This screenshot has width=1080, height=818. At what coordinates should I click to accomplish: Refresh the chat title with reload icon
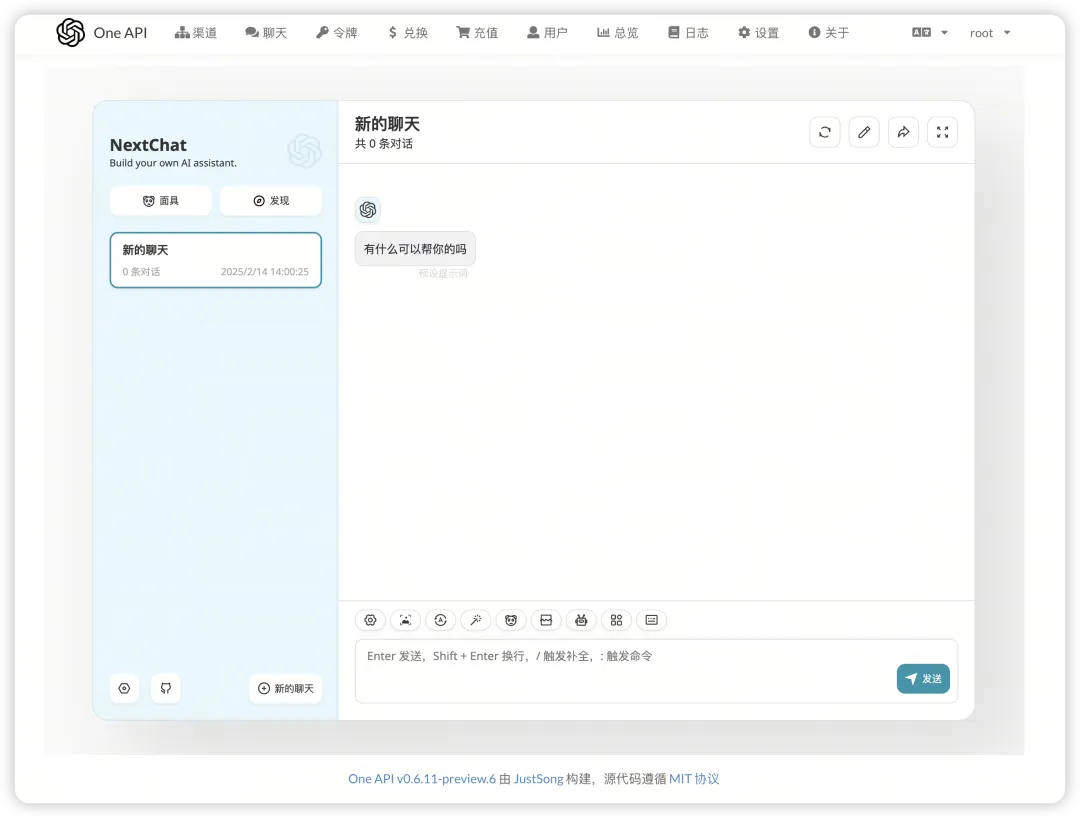(824, 132)
